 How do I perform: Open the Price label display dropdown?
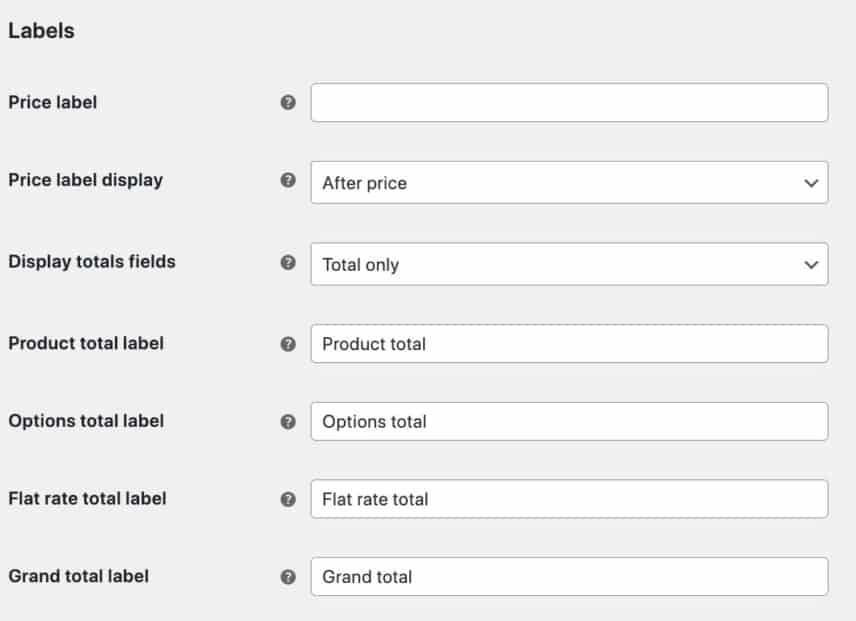tap(569, 183)
